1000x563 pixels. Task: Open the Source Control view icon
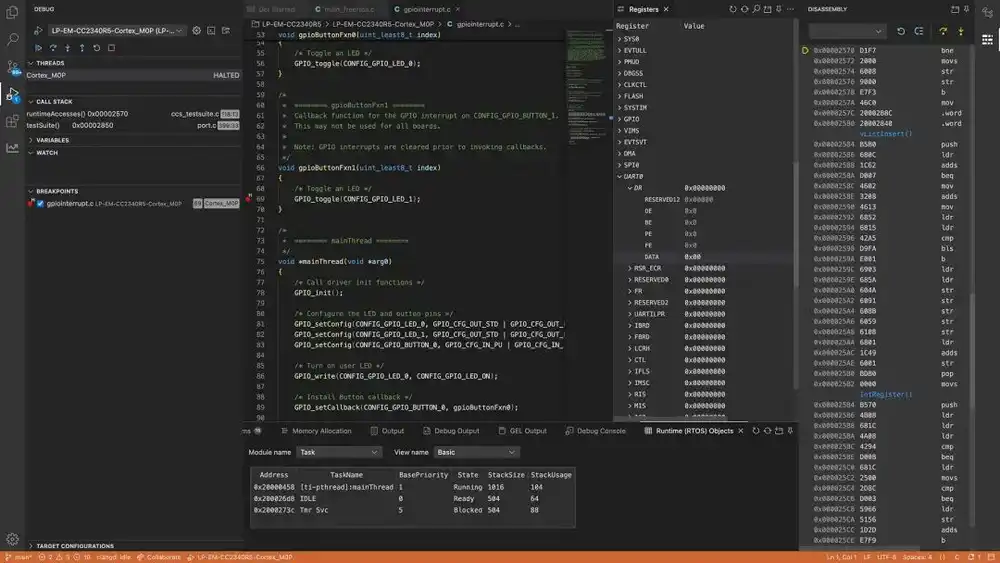click(12, 67)
